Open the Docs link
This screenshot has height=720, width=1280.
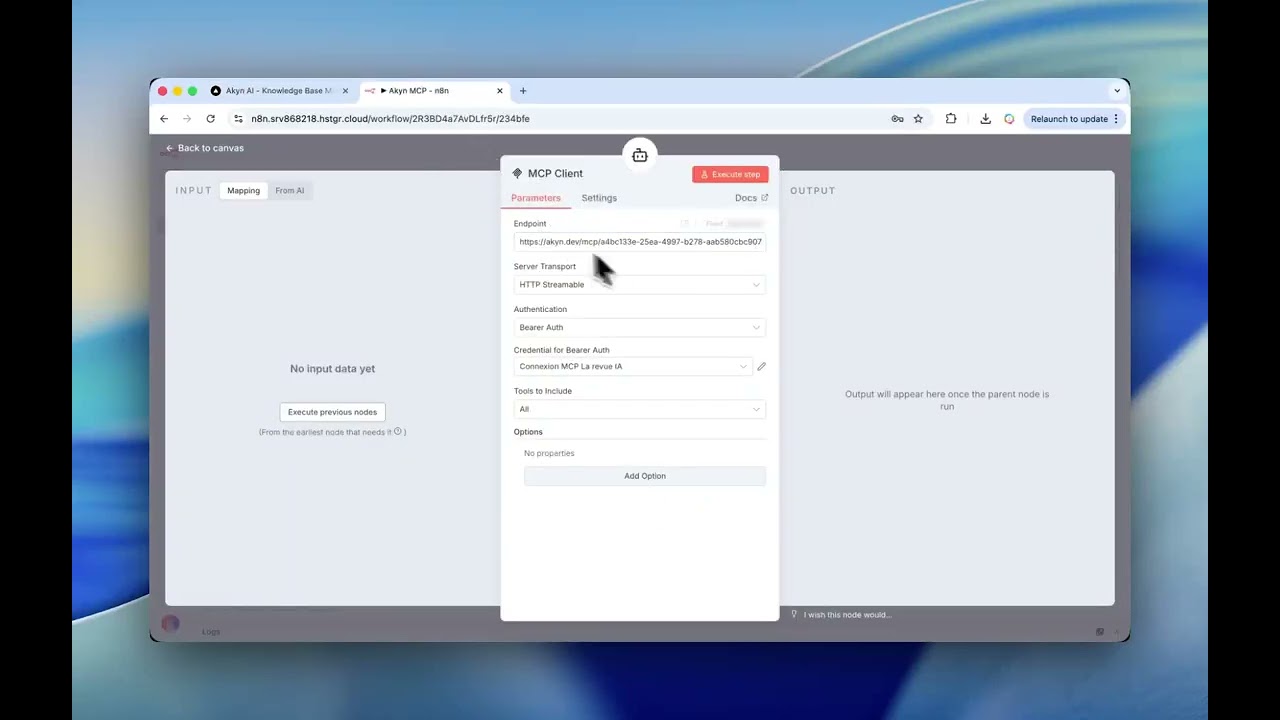click(751, 198)
